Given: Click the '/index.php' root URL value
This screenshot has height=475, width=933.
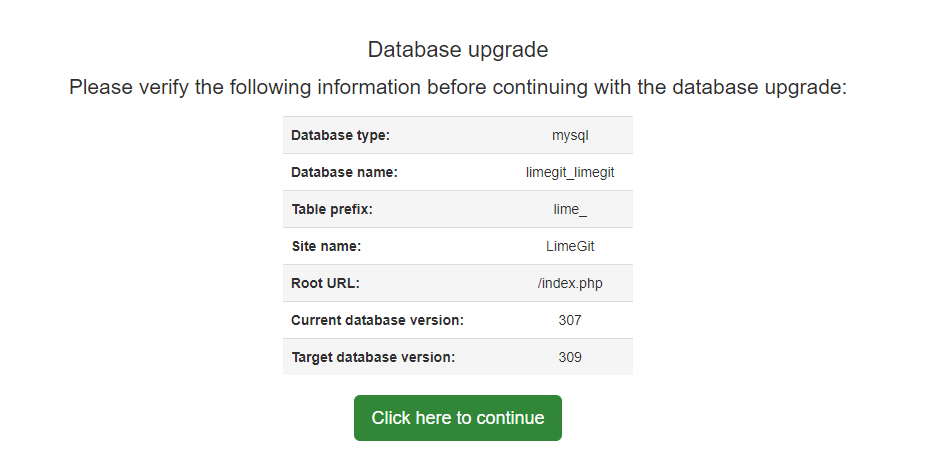Looking at the screenshot, I should [x=570, y=283].
